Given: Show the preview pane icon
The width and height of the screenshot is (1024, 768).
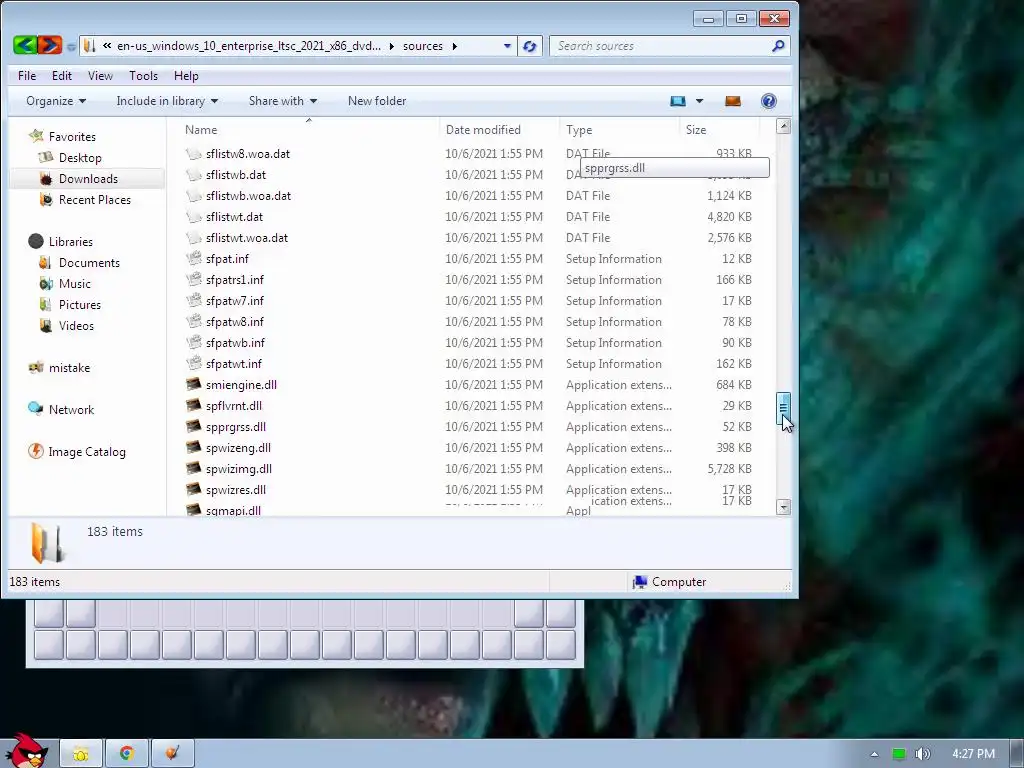Looking at the screenshot, I should pos(733,101).
